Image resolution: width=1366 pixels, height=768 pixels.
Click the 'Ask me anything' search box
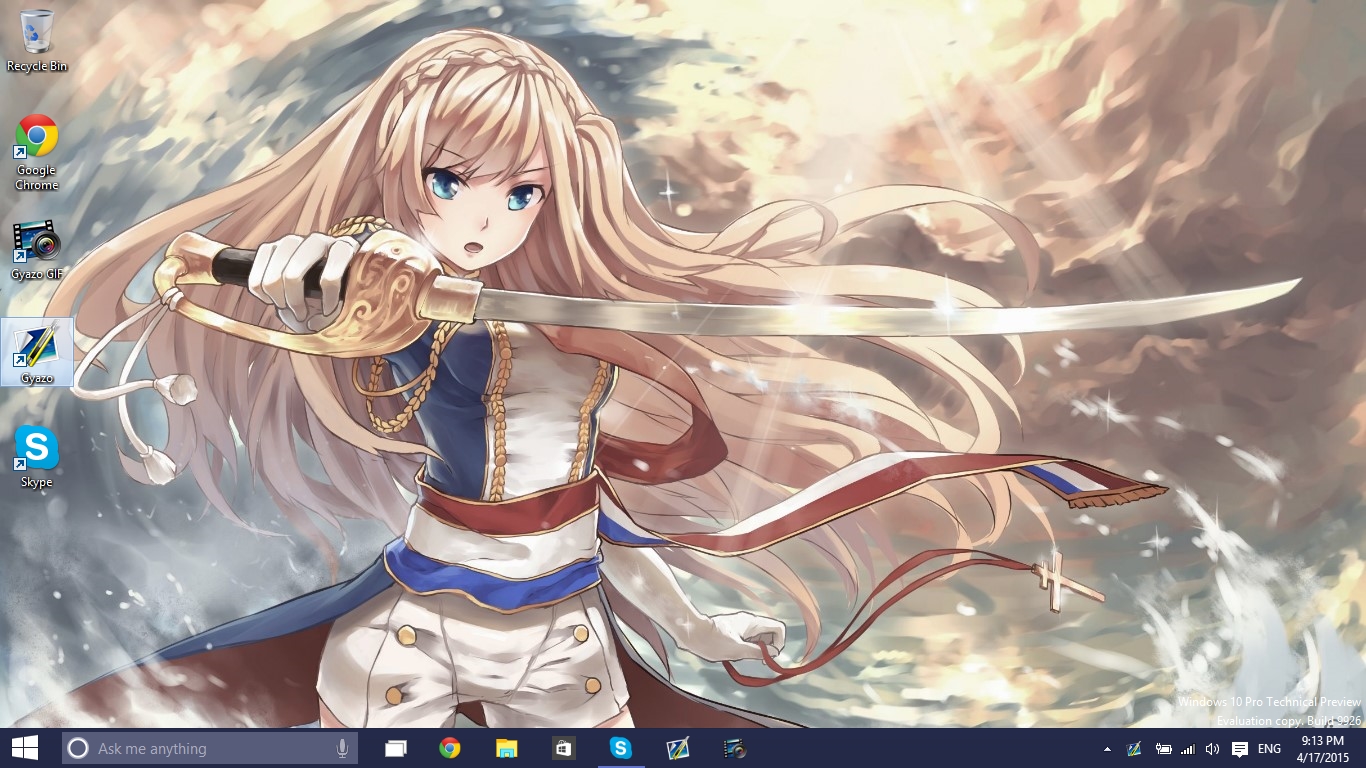click(210, 748)
